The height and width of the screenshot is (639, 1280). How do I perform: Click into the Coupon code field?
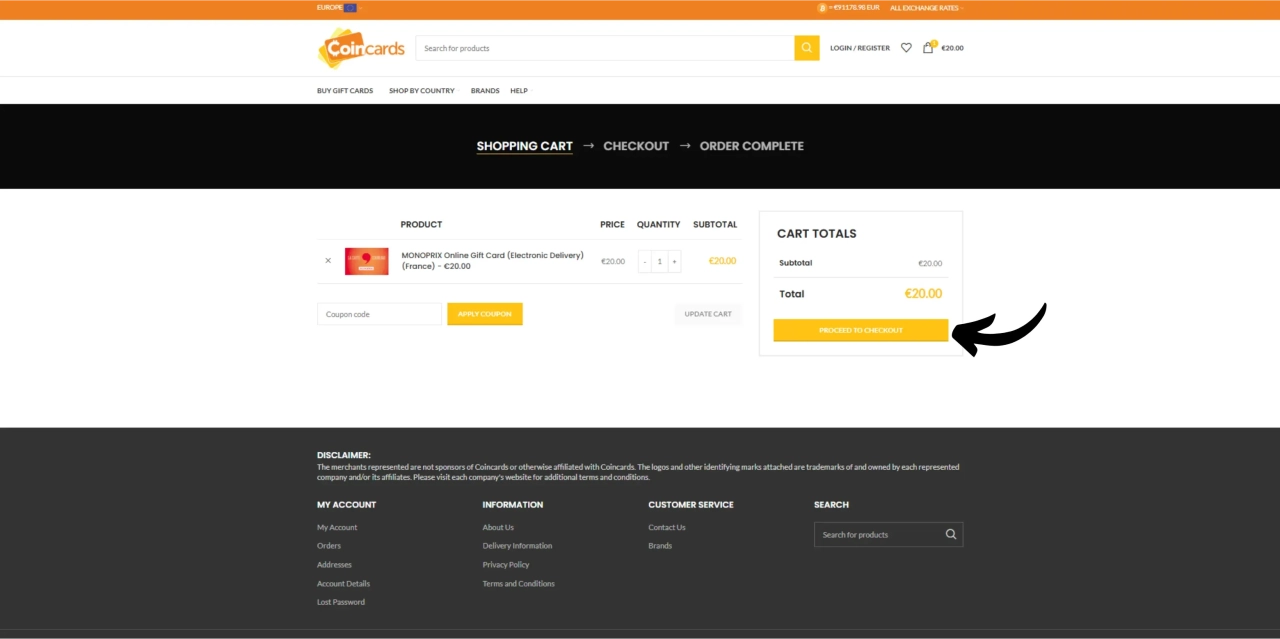click(x=379, y=314)
